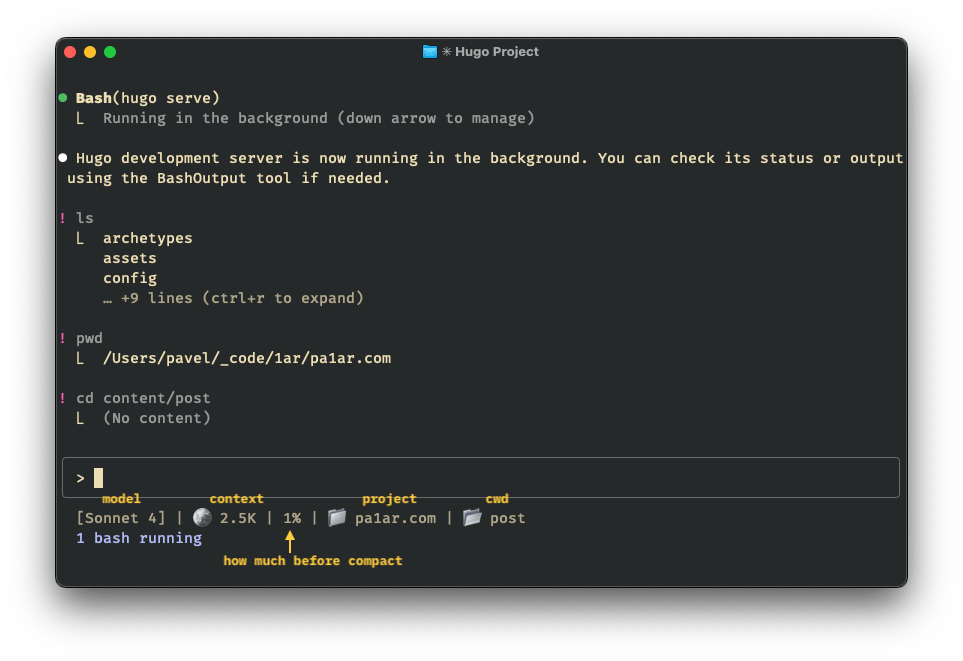Screen dimensions: 963x661
Task: Click the globe context icon in status line
Action: pyautogui.click(x=201, y=518)
